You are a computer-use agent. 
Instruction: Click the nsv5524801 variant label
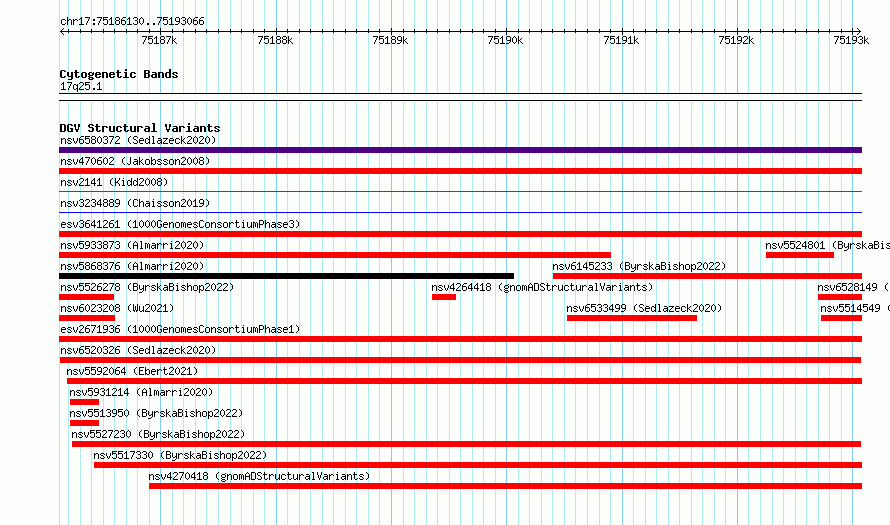828,245
